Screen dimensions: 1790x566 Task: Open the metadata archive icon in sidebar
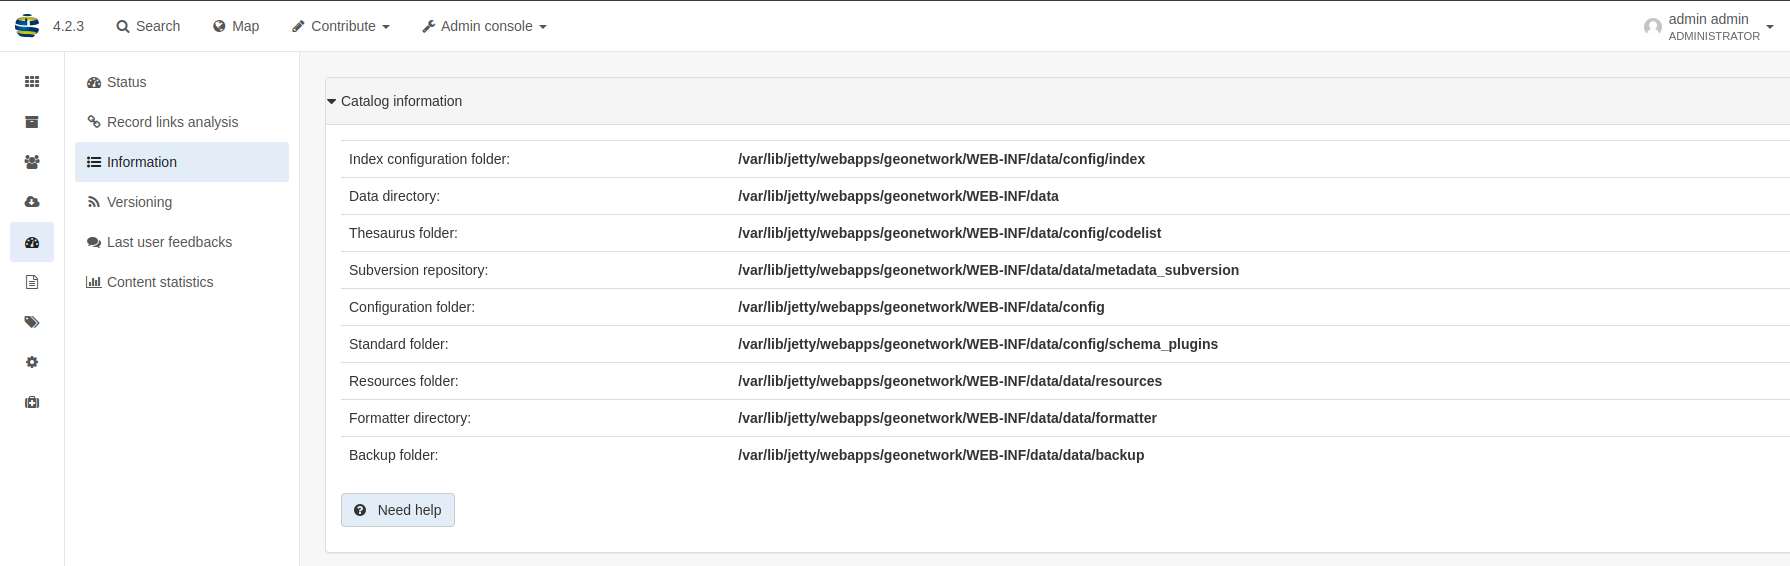[32, 122]
